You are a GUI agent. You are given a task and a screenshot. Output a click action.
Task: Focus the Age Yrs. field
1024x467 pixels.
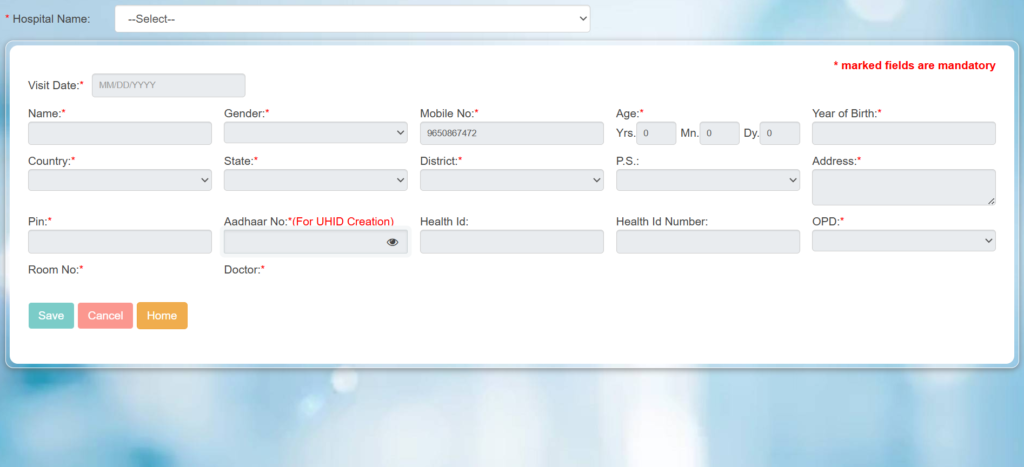tap(656, 133)
